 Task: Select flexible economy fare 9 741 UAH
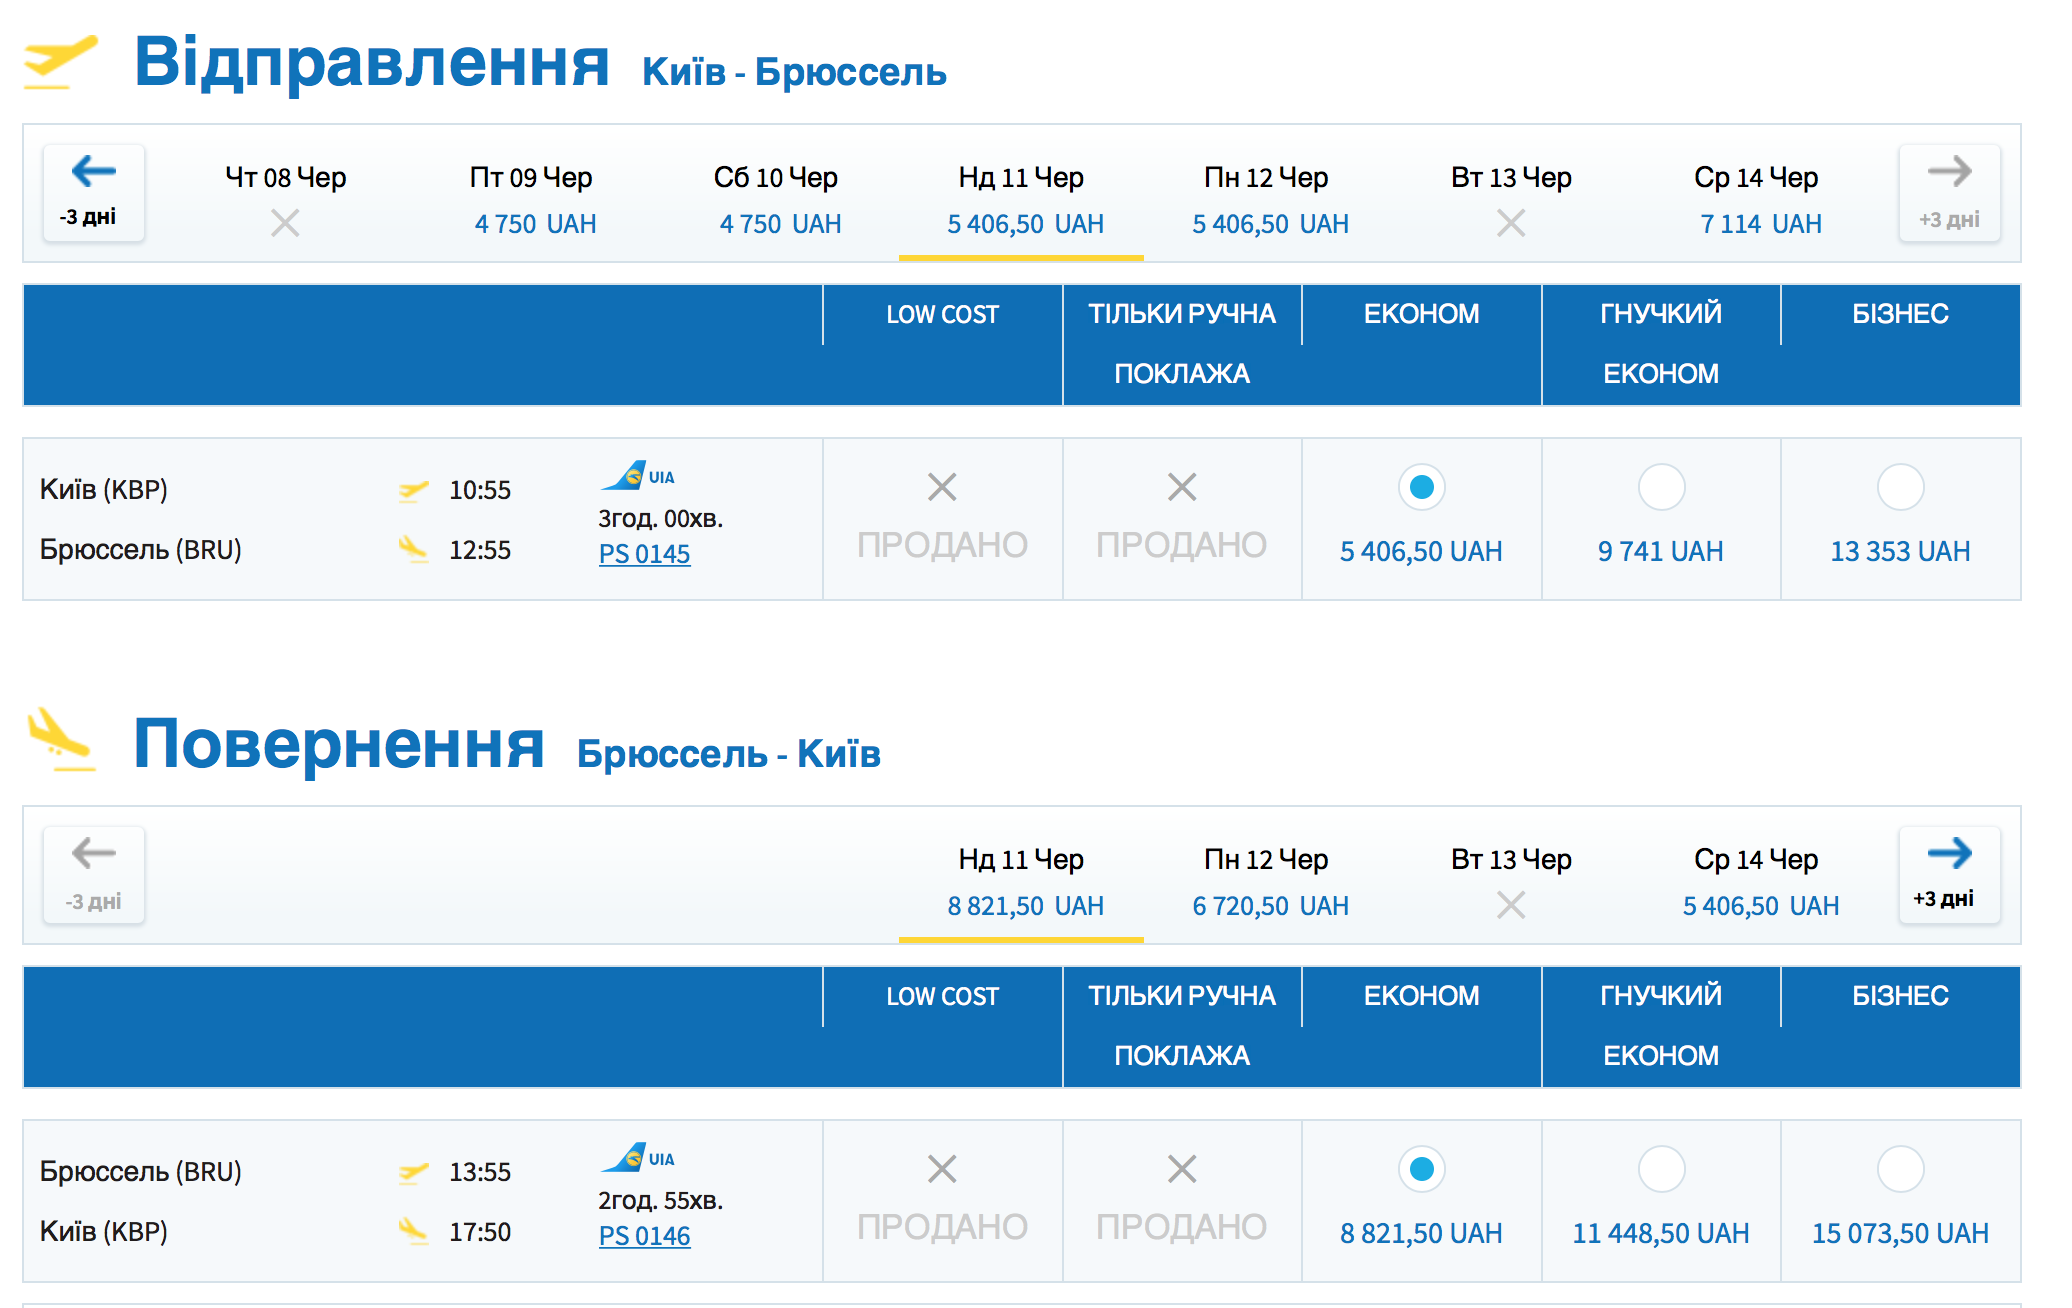[1661, 488]
